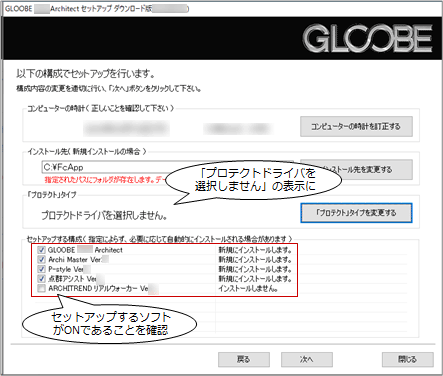Toggle the 点群アシスト checkbox
The image size is (443, 376).
(x=41, y=279)
